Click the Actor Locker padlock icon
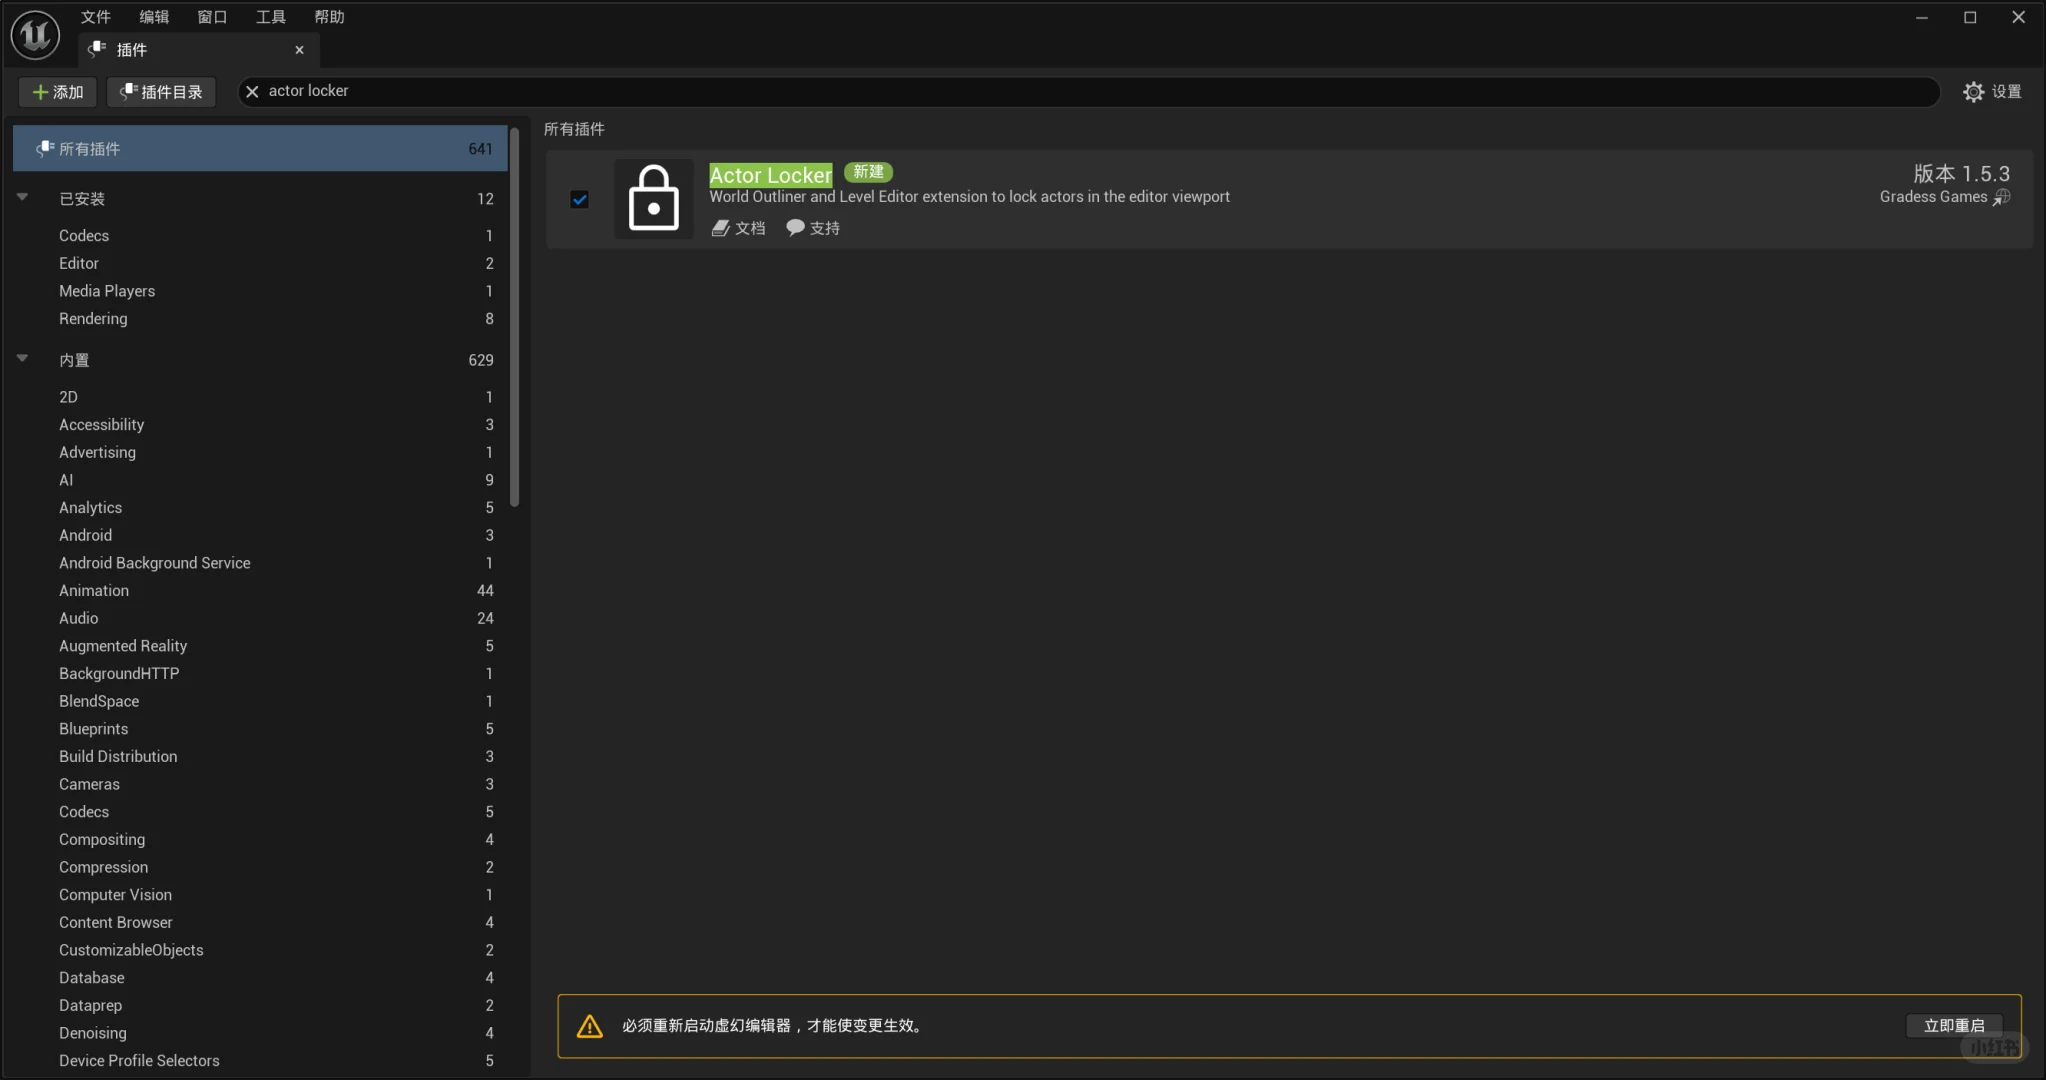The width and height of the screenshot is (2046, 1080). (653, 198)
